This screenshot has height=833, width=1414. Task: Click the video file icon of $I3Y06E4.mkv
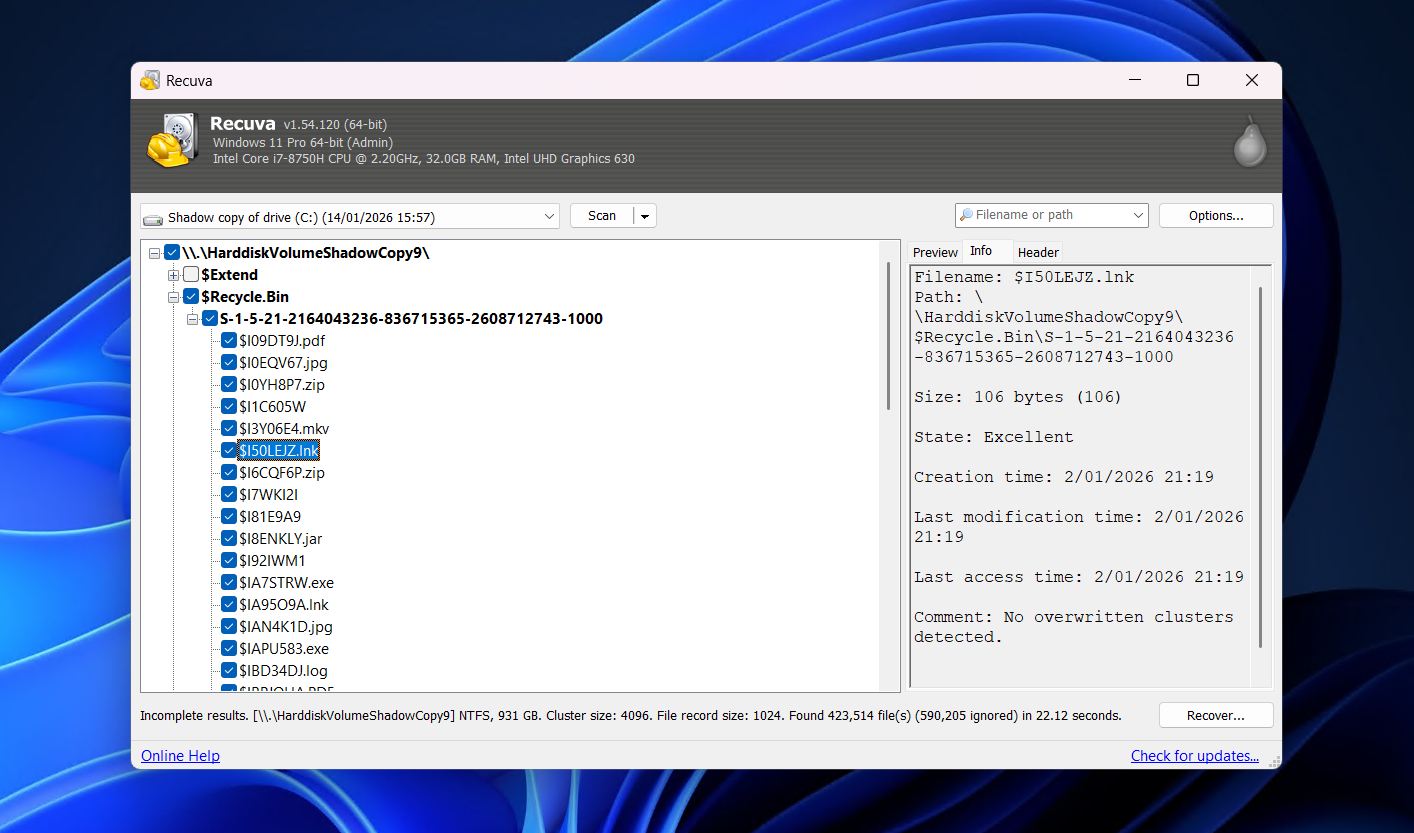pos(229,428)
